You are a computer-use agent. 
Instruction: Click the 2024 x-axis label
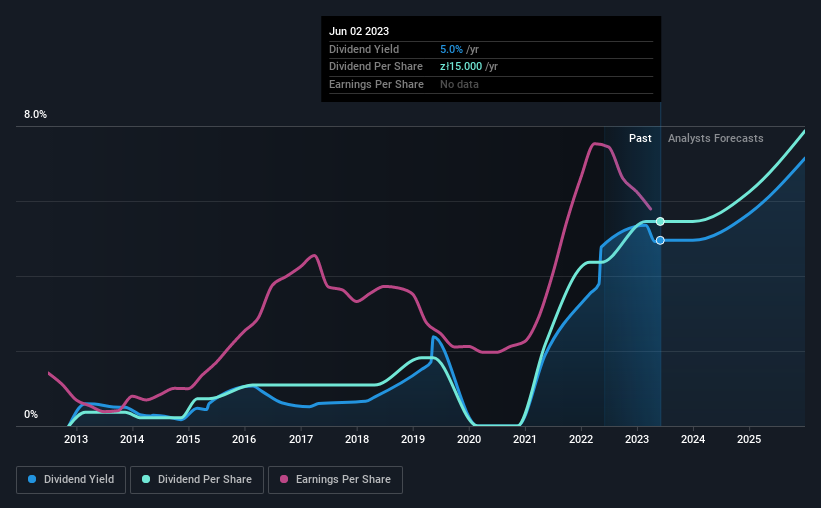click(x=693, y=439)
